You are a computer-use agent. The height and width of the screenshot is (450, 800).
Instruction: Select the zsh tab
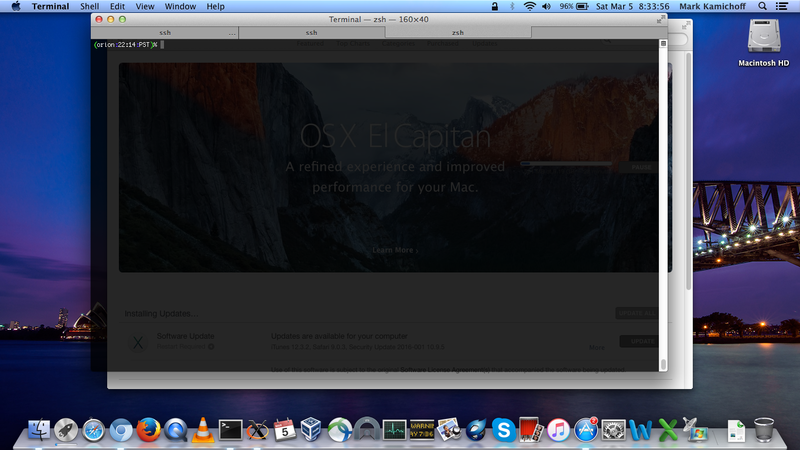tap(458, 32)
